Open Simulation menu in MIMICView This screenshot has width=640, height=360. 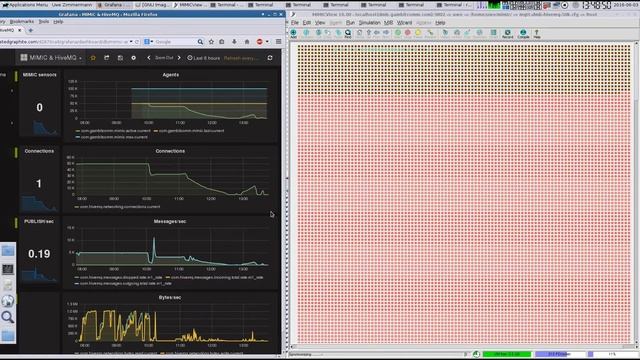369,23
